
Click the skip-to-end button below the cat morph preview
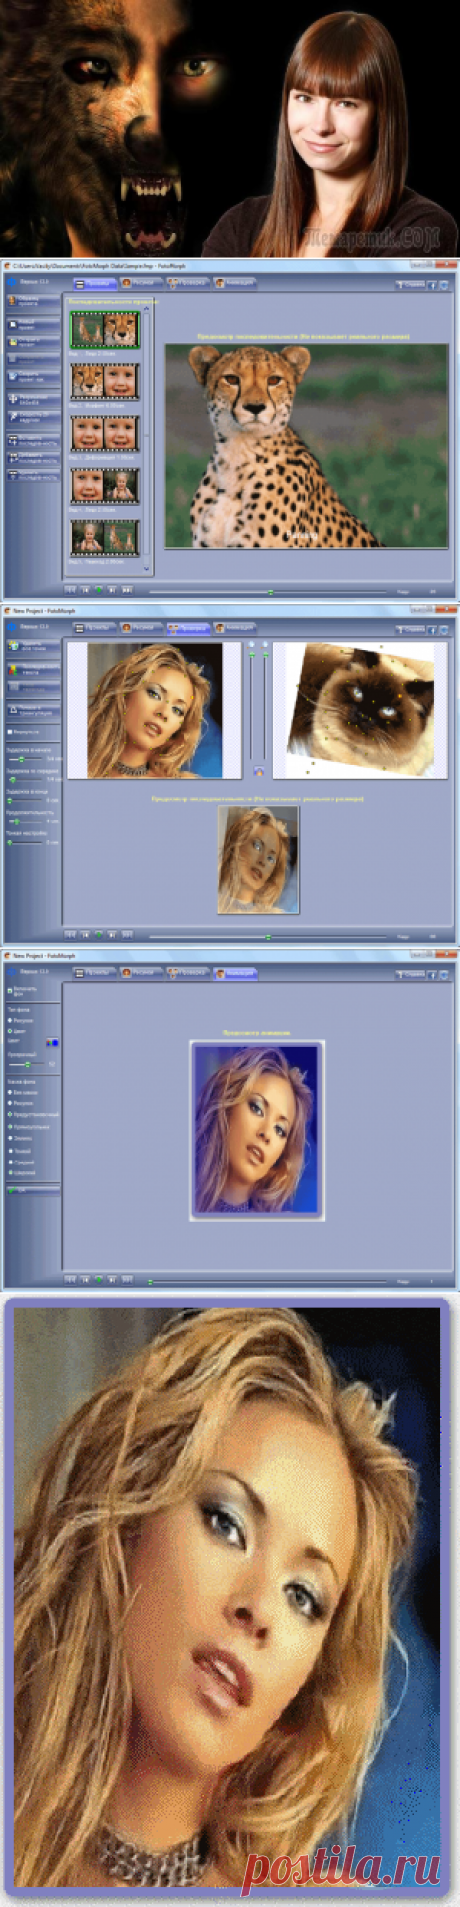point(127,935)
